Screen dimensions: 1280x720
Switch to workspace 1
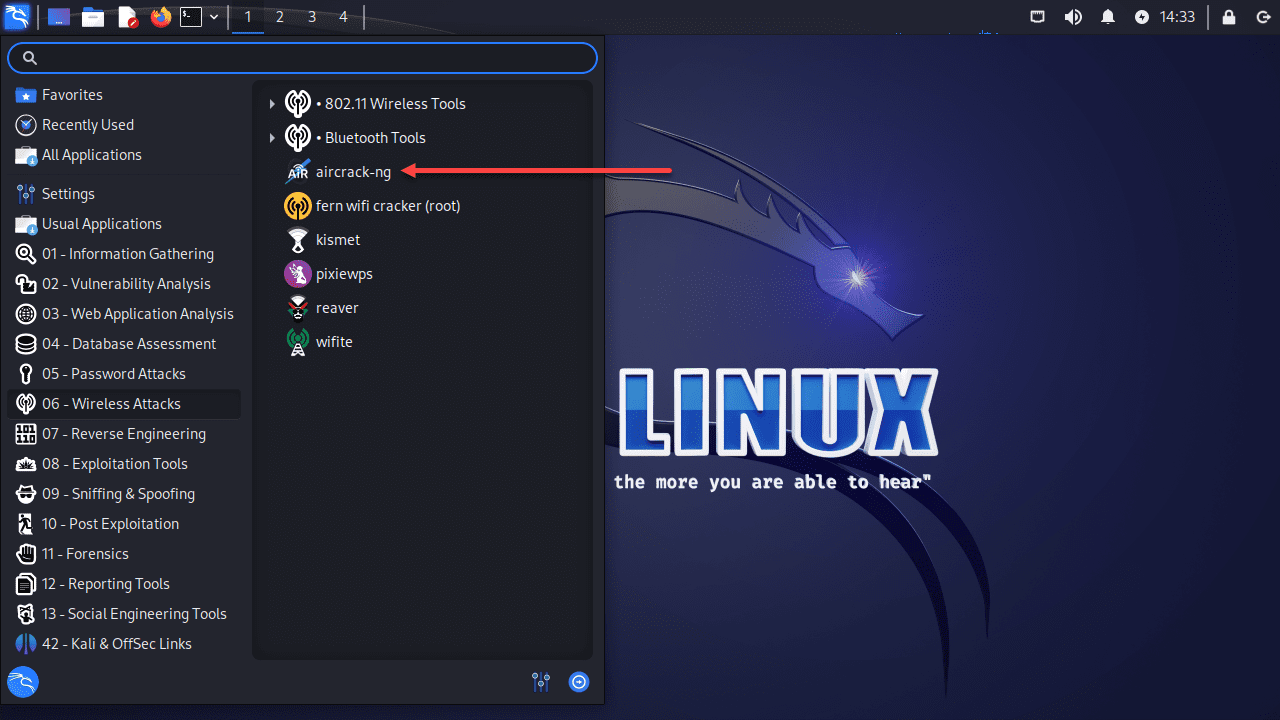point(248,17)
